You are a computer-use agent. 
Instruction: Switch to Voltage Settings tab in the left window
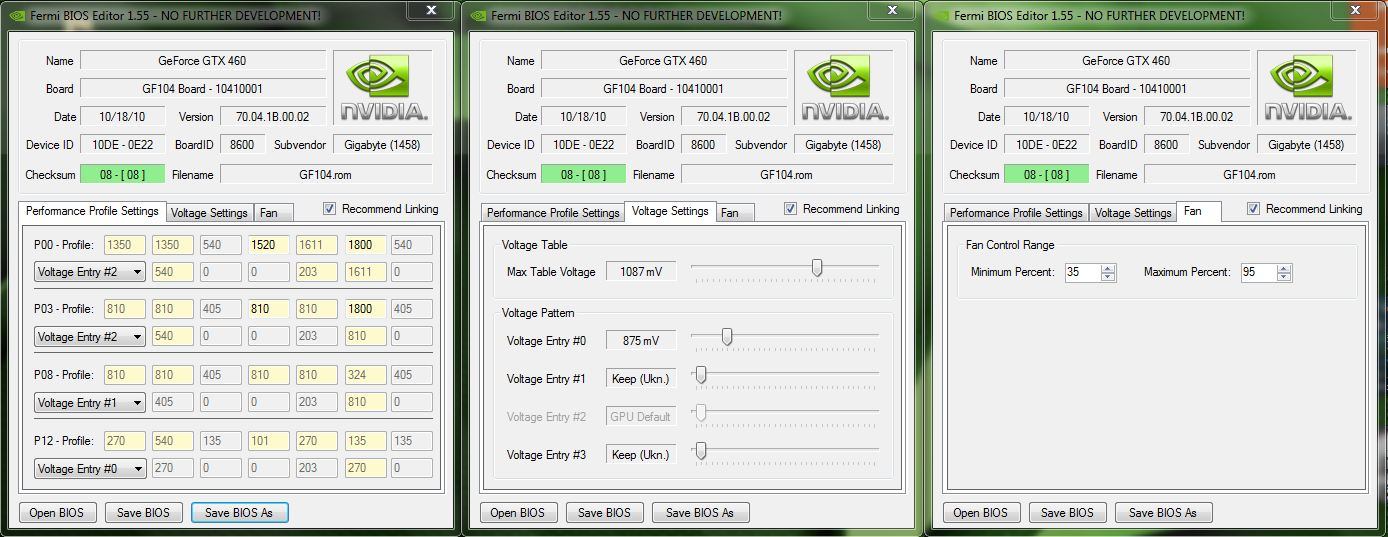(x=209, y=213)
